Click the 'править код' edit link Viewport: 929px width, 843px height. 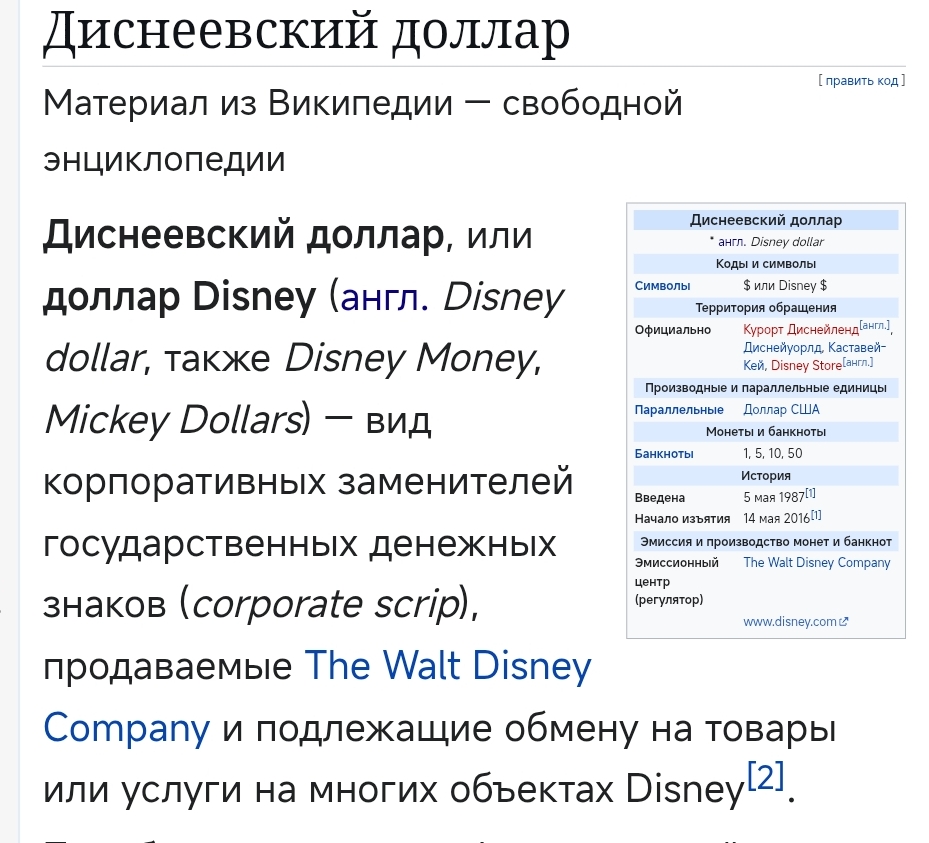tap(861, 80)
